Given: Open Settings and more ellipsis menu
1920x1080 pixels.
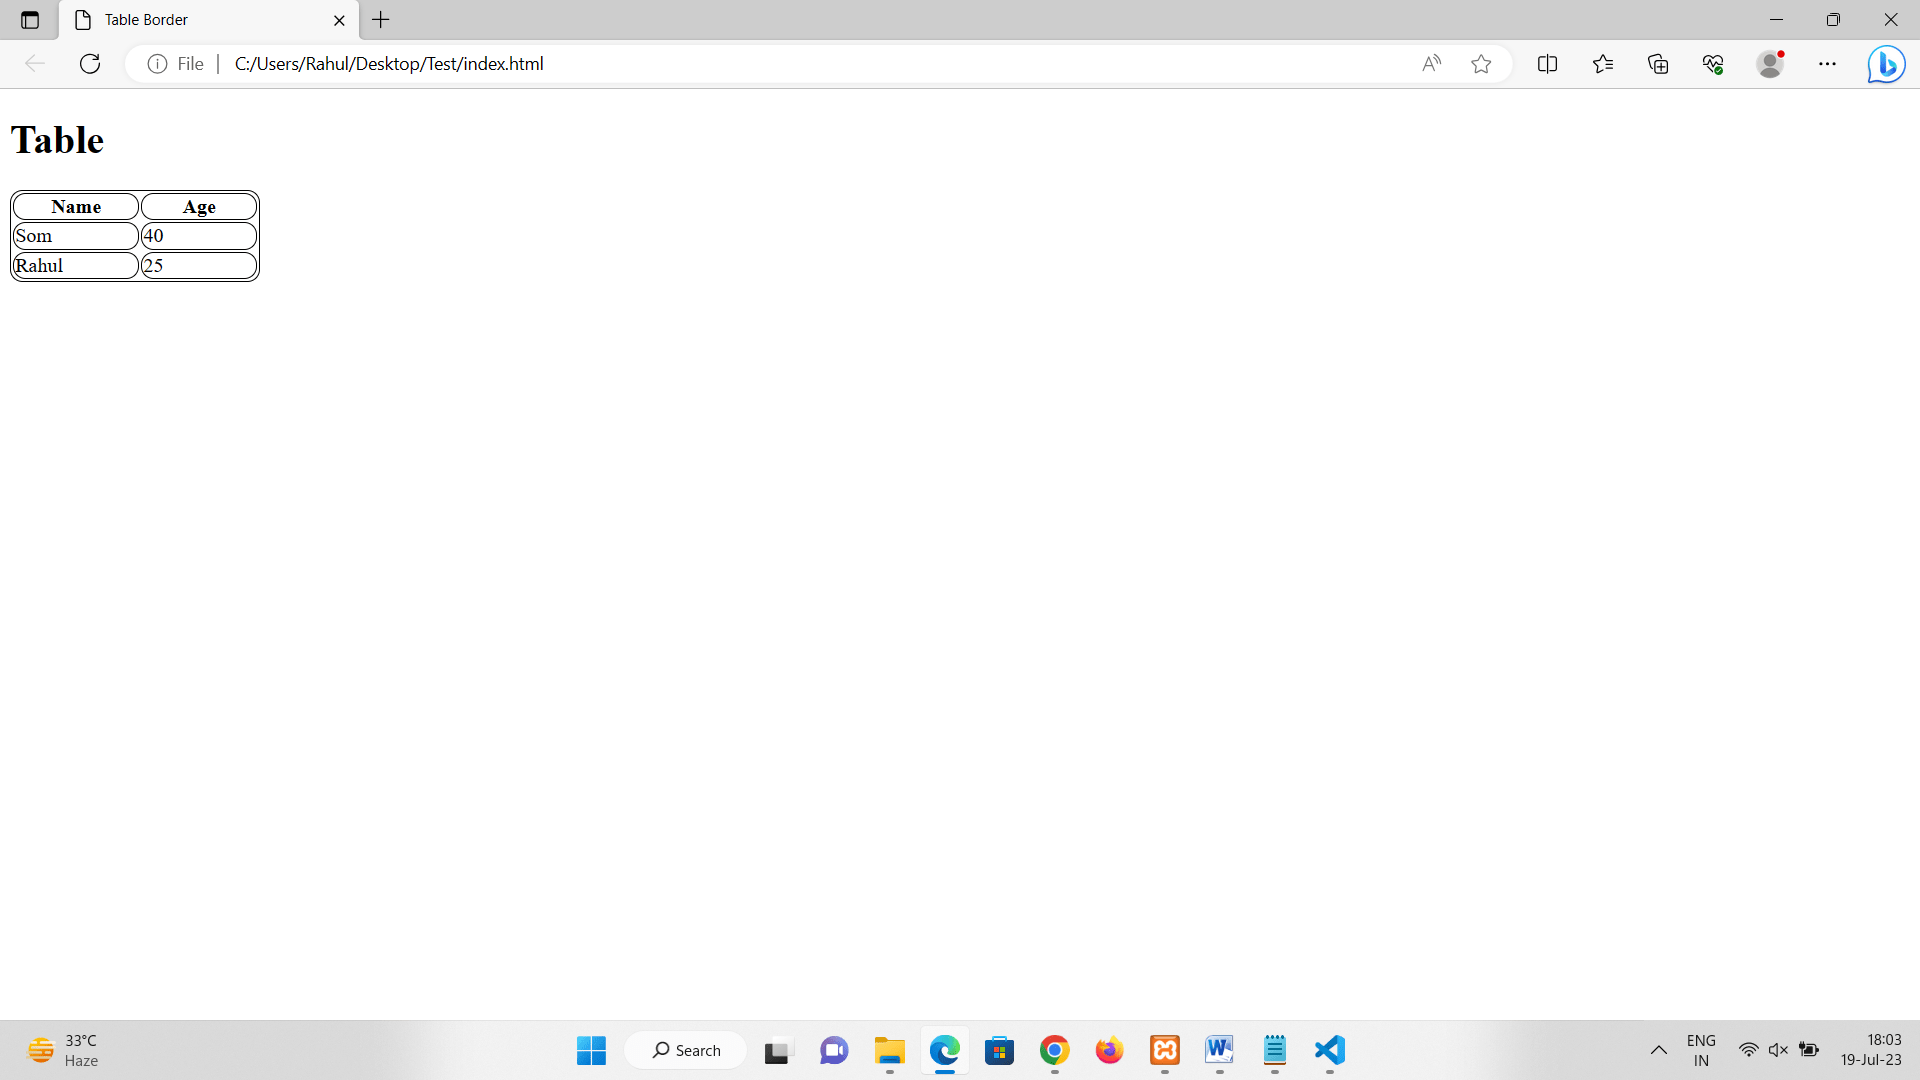Looking at the screenshot, I should (1827, 64).
